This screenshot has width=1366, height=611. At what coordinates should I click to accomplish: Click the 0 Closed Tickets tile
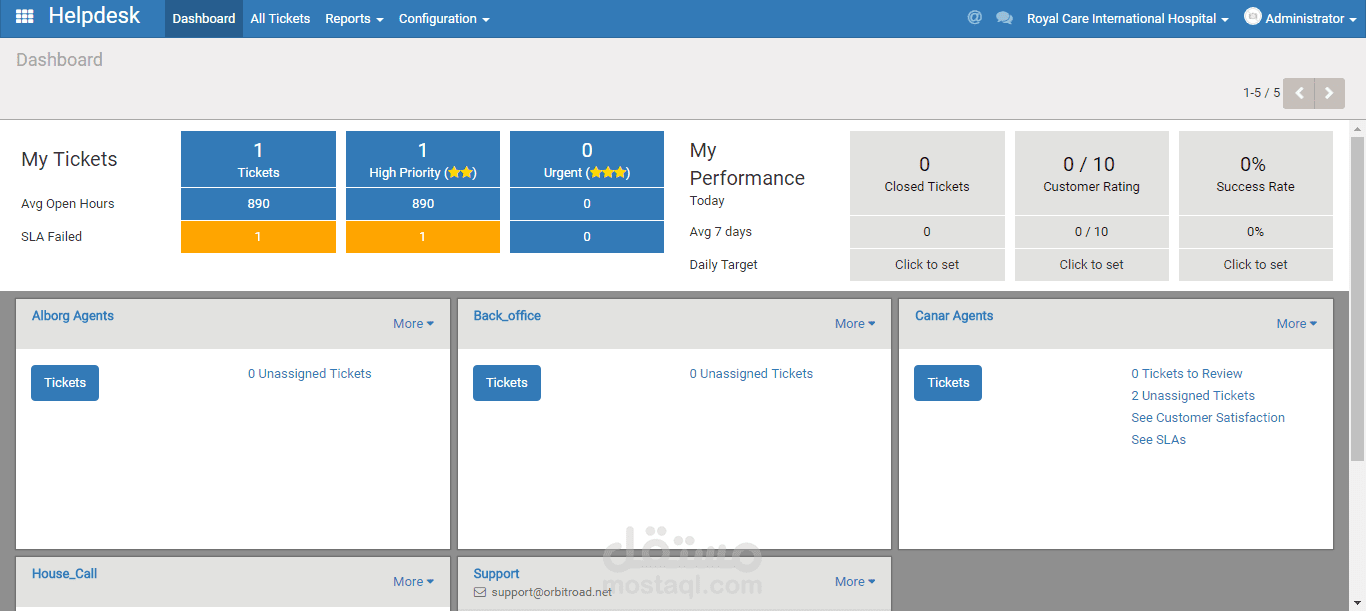click(x=927, y=173)
